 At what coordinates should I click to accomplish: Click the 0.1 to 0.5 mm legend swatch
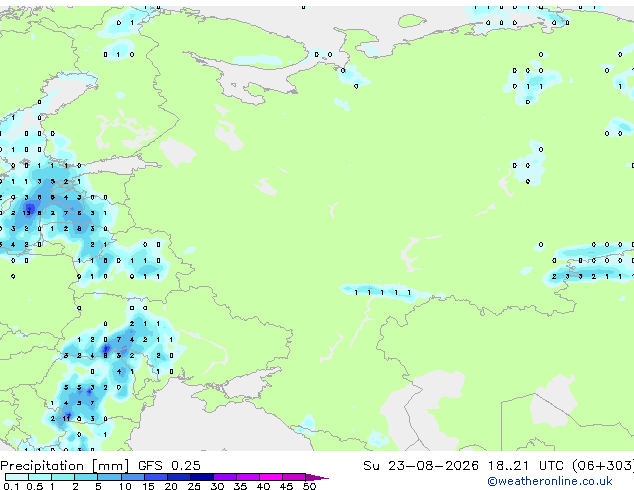pyautogui.click(x=17, y=477)
